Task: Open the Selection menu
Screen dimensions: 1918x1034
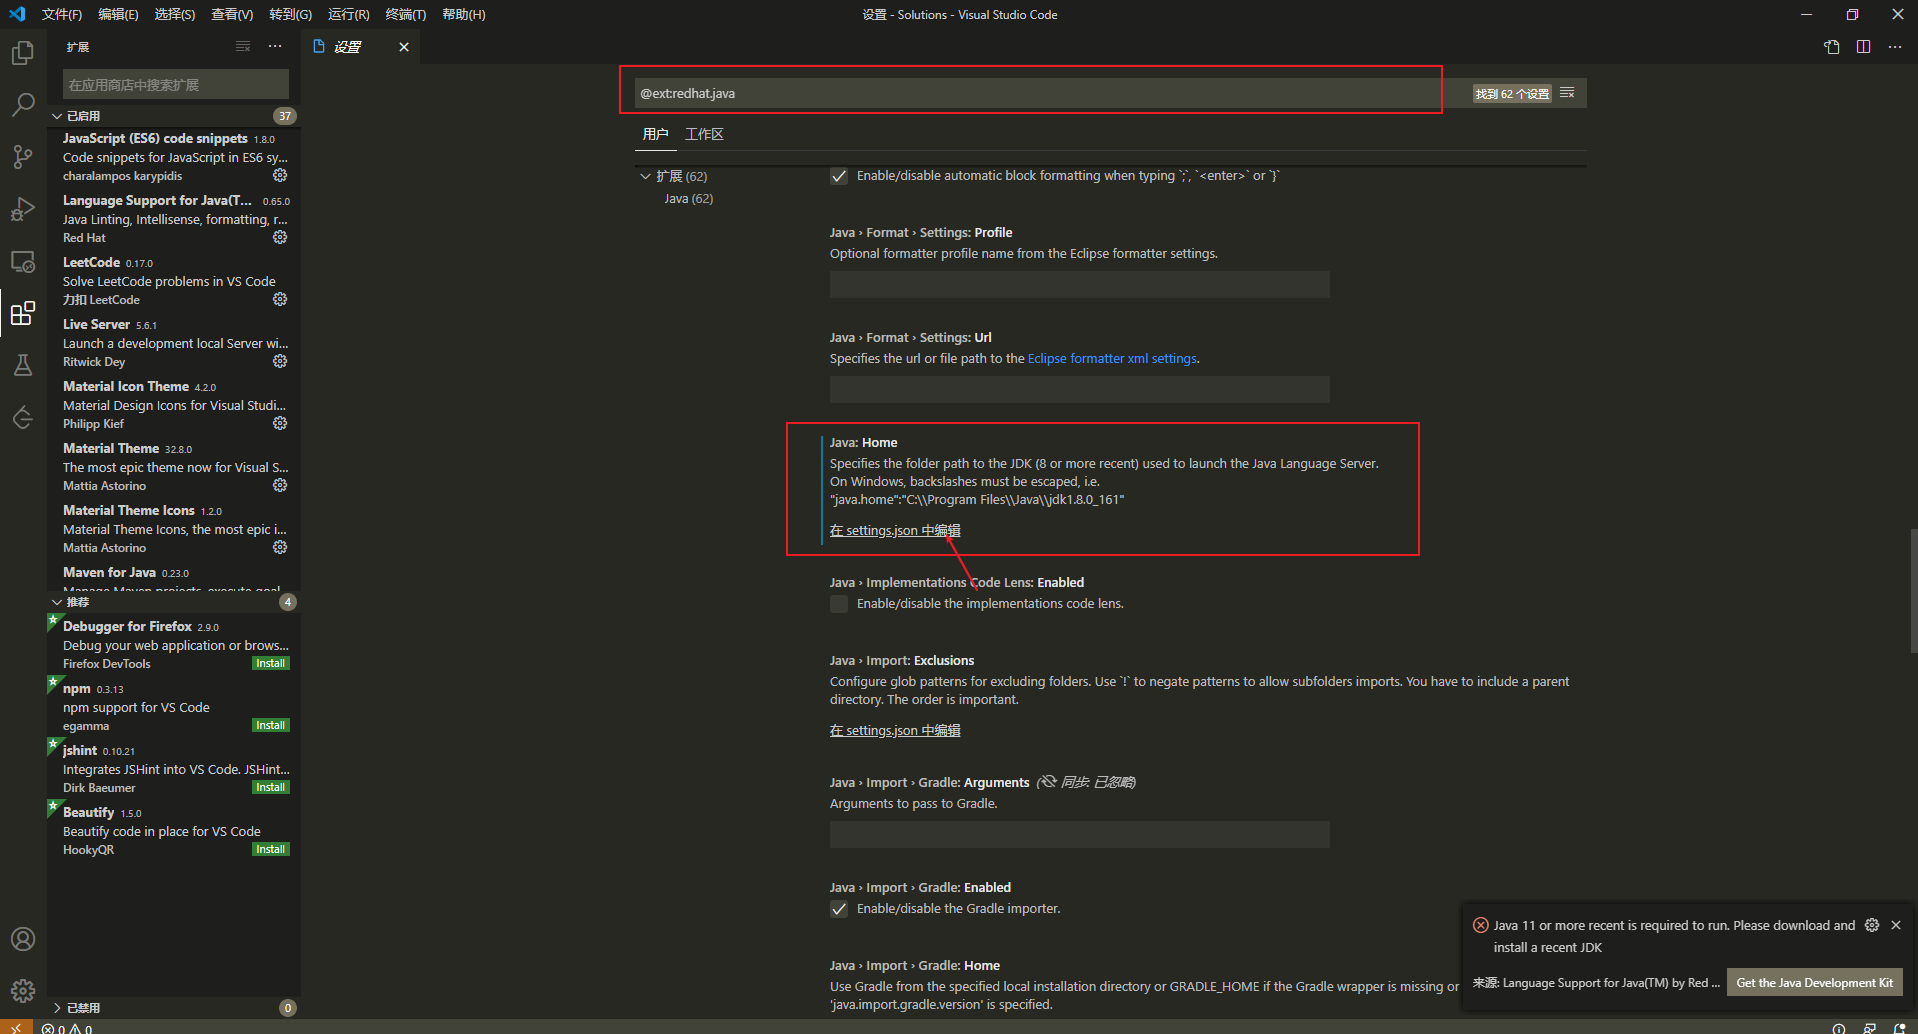Action: point(175,14)
